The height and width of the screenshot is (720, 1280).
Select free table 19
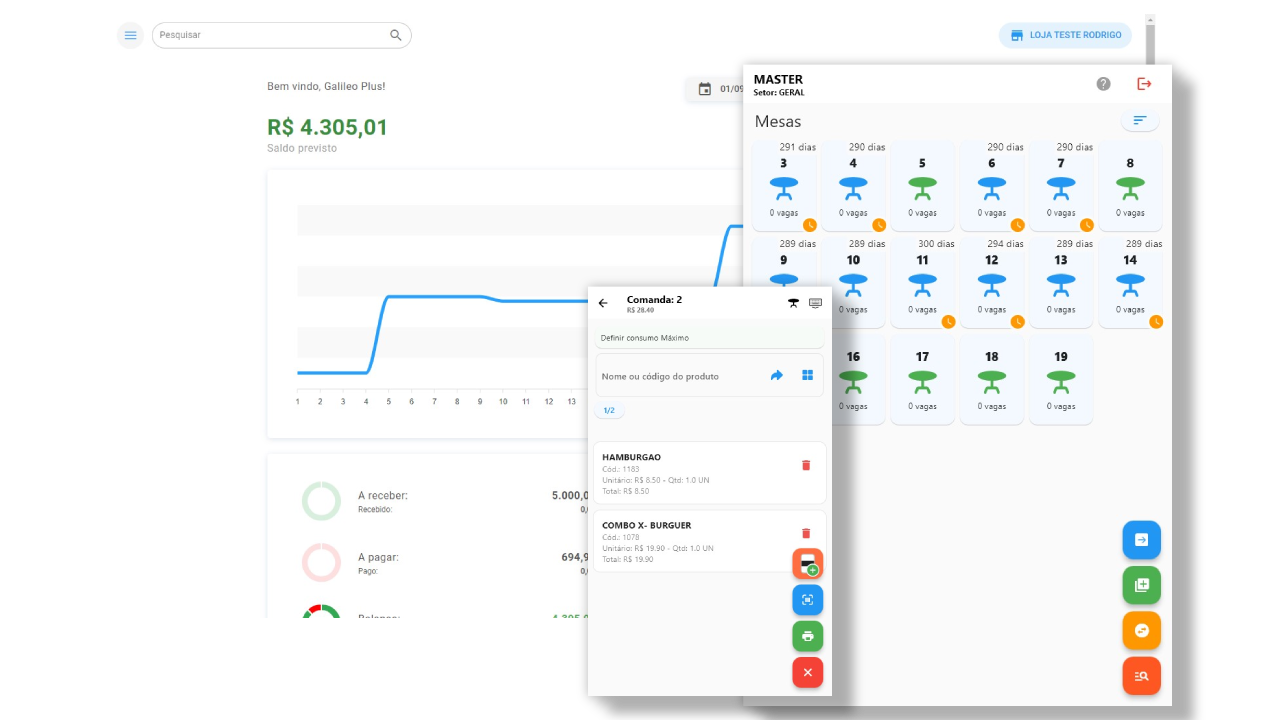[x=1061, y=380]
